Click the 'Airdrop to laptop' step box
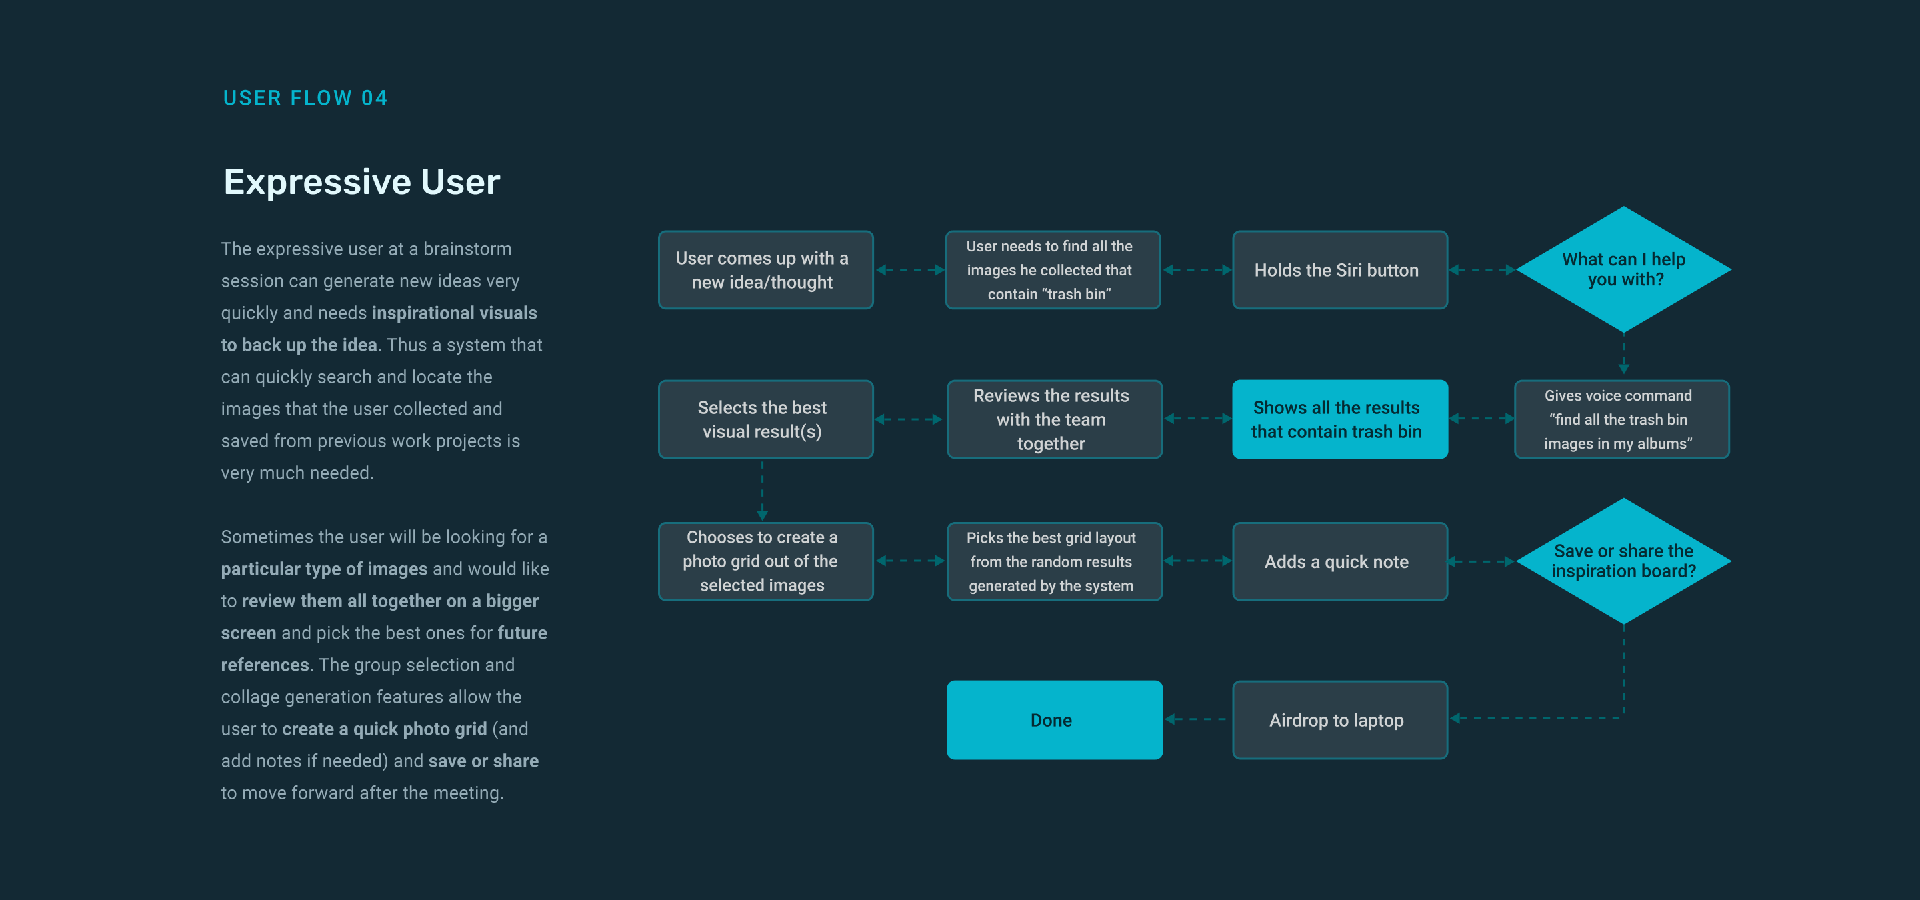 pyautogui.click(x=1339, y=720)
